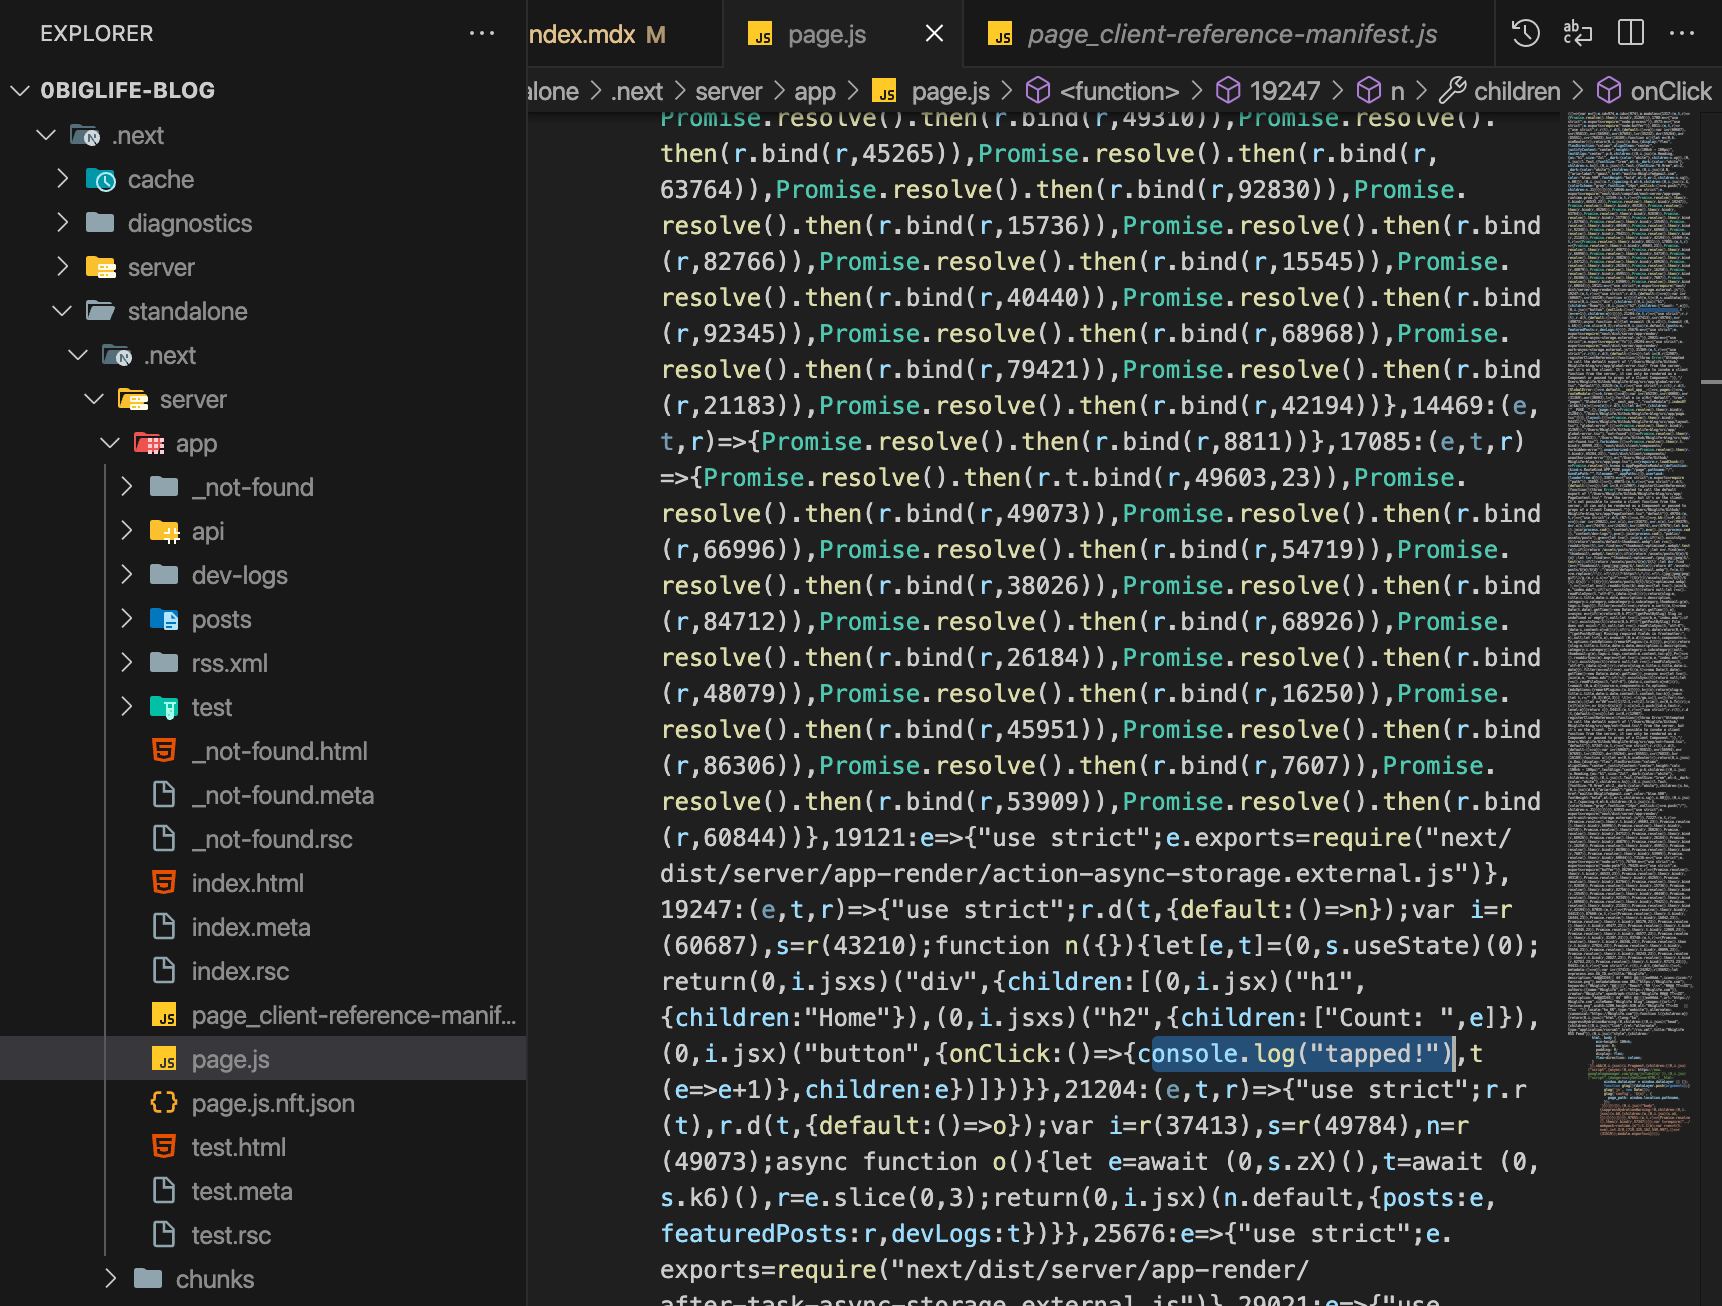Click HTML5 icon of test.html
Screen dimensions: 1722x1306
(164, 1146)
